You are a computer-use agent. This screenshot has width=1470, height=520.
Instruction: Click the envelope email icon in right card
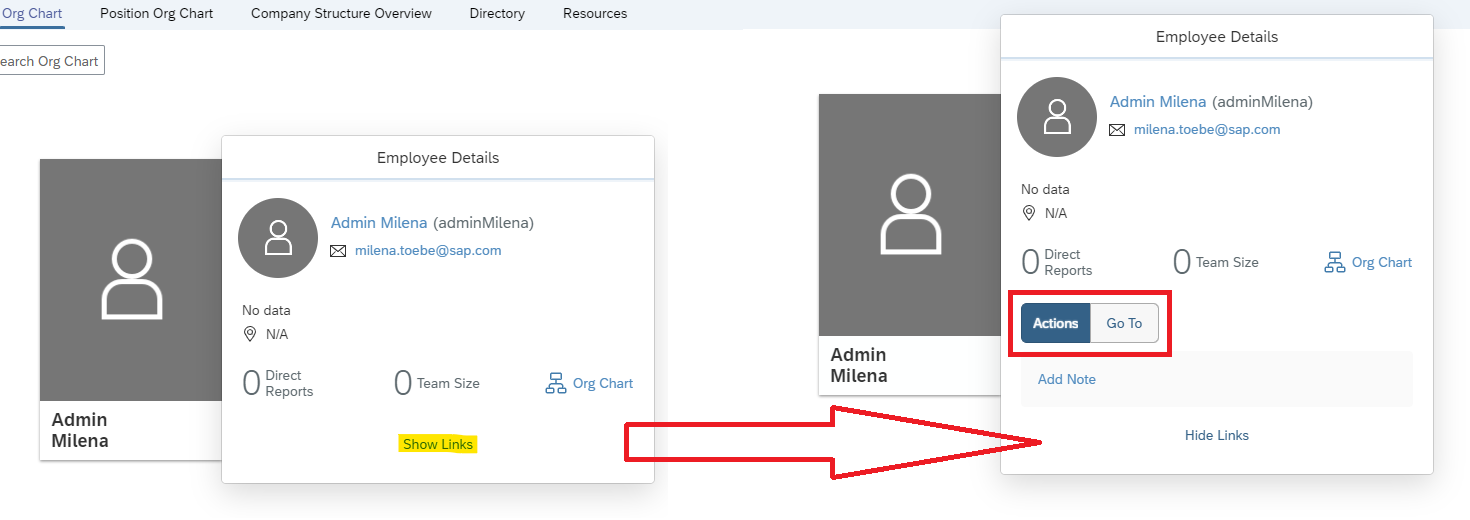[x=1117, y=130]
